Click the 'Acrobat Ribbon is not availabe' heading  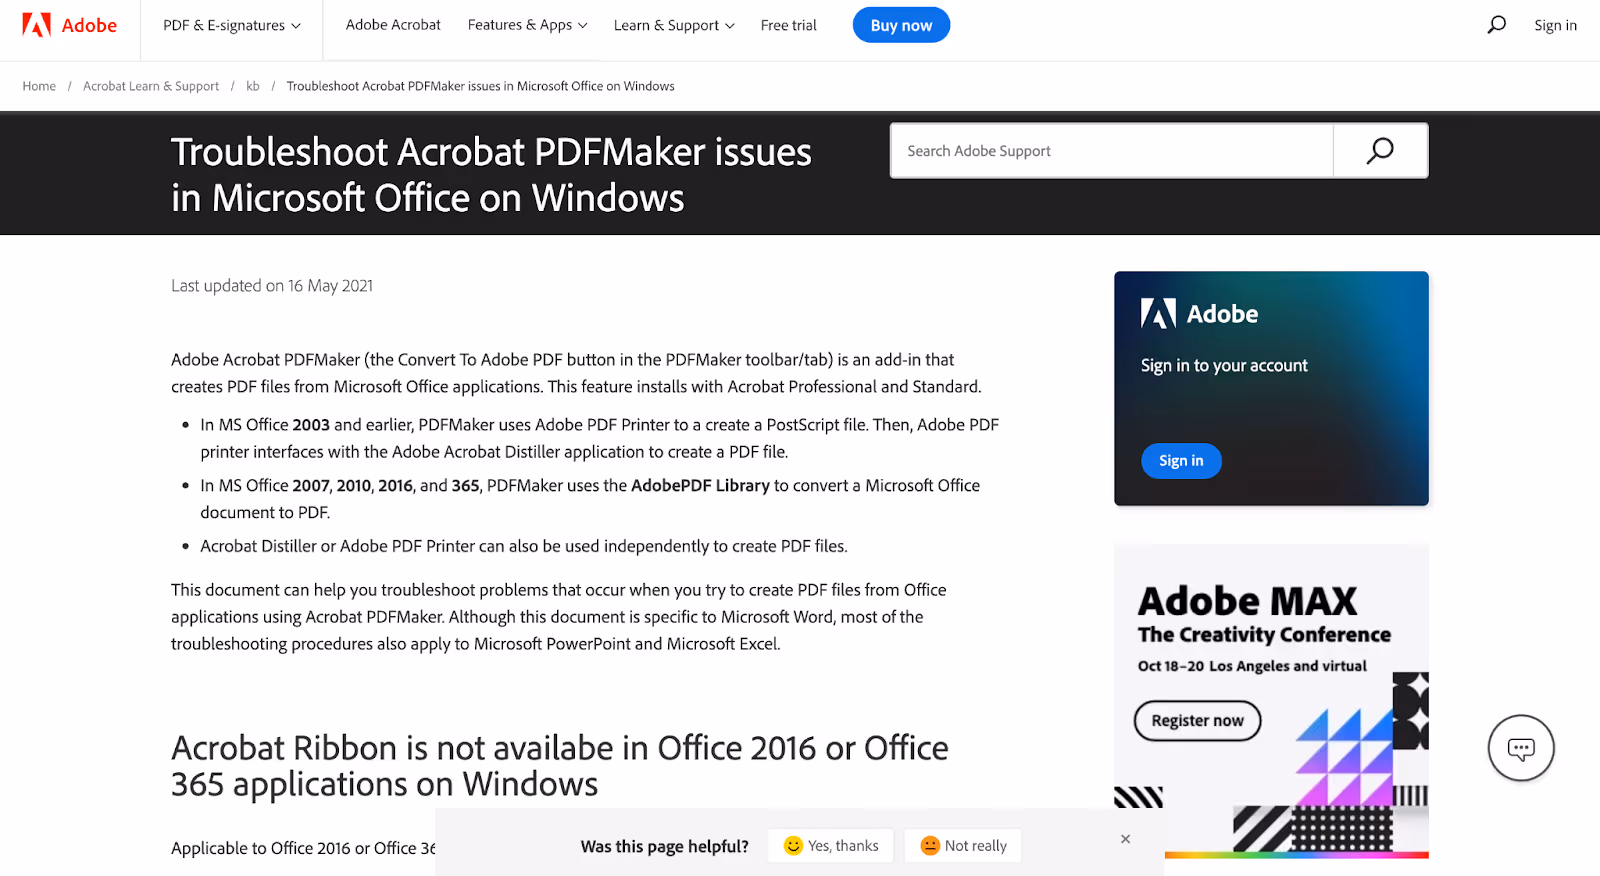[560, 766]
